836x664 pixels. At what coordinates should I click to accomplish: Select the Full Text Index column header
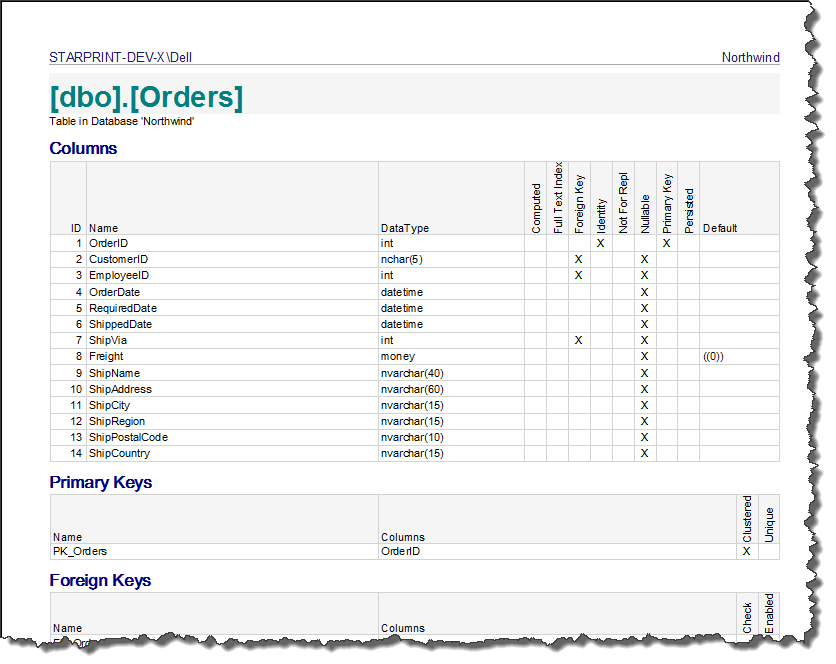click(558, 197)
